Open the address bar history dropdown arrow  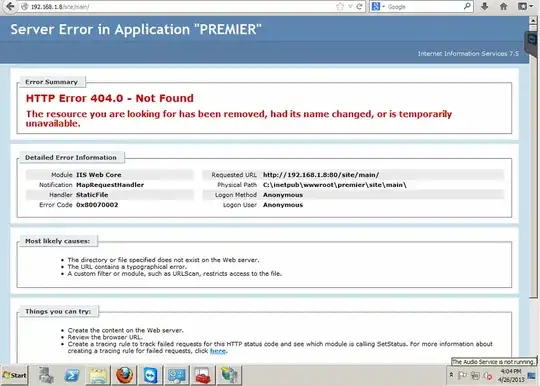(350, 7)
